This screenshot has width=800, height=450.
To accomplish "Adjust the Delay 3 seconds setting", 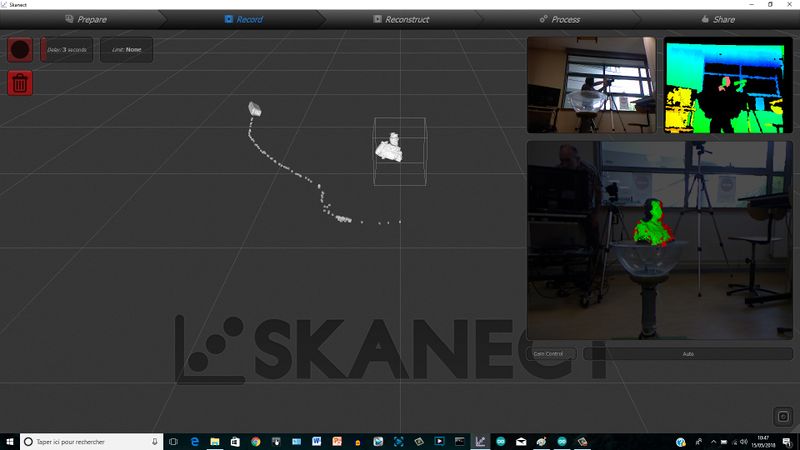I will (x=67, y=49).
